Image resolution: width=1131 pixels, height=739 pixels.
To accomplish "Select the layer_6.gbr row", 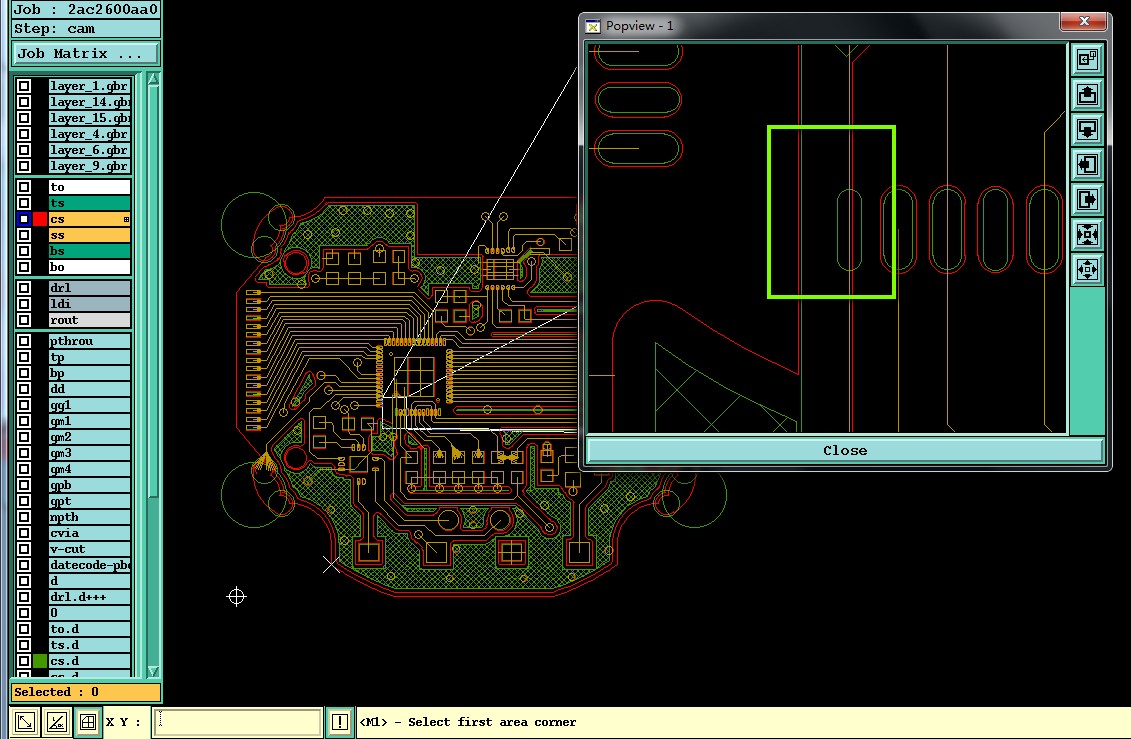I will [89, 150].
